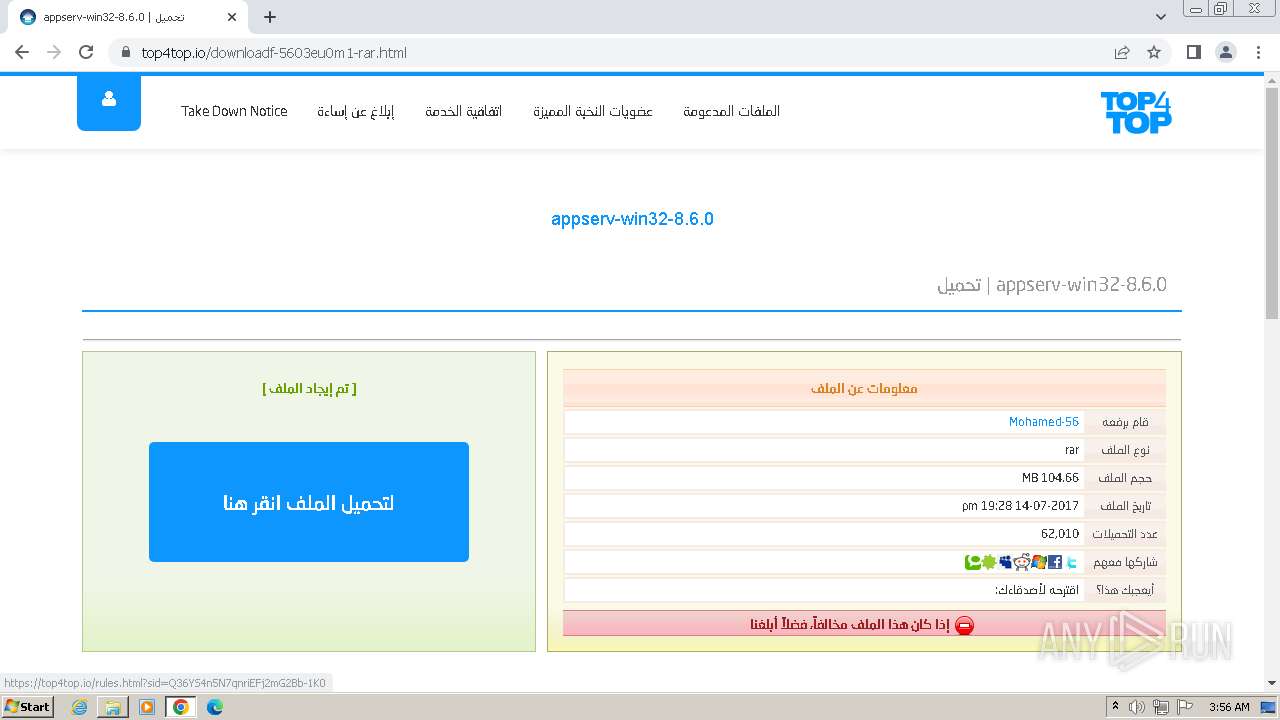The image size is (1280, 720).
Task: Open the Chrome tab search dropdown
Action: 1161,17
